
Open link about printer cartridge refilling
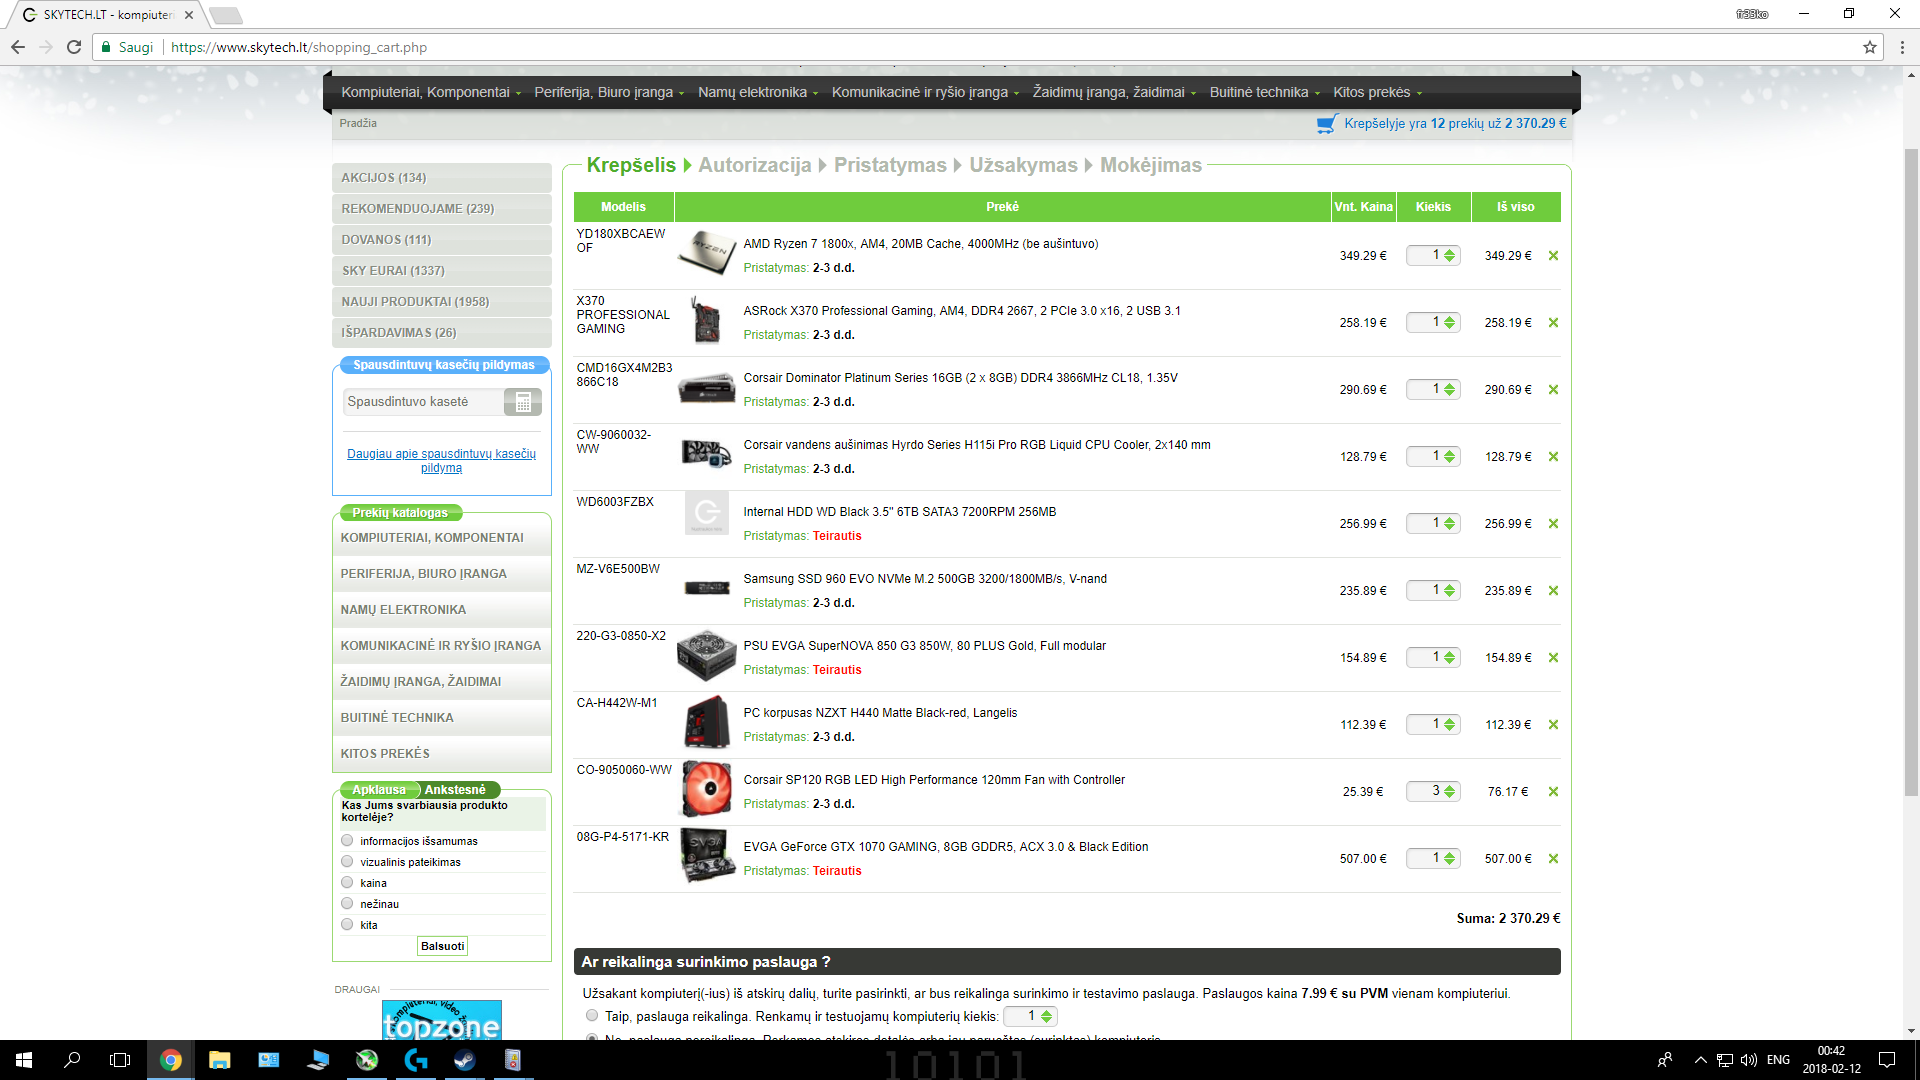(441, 461)
